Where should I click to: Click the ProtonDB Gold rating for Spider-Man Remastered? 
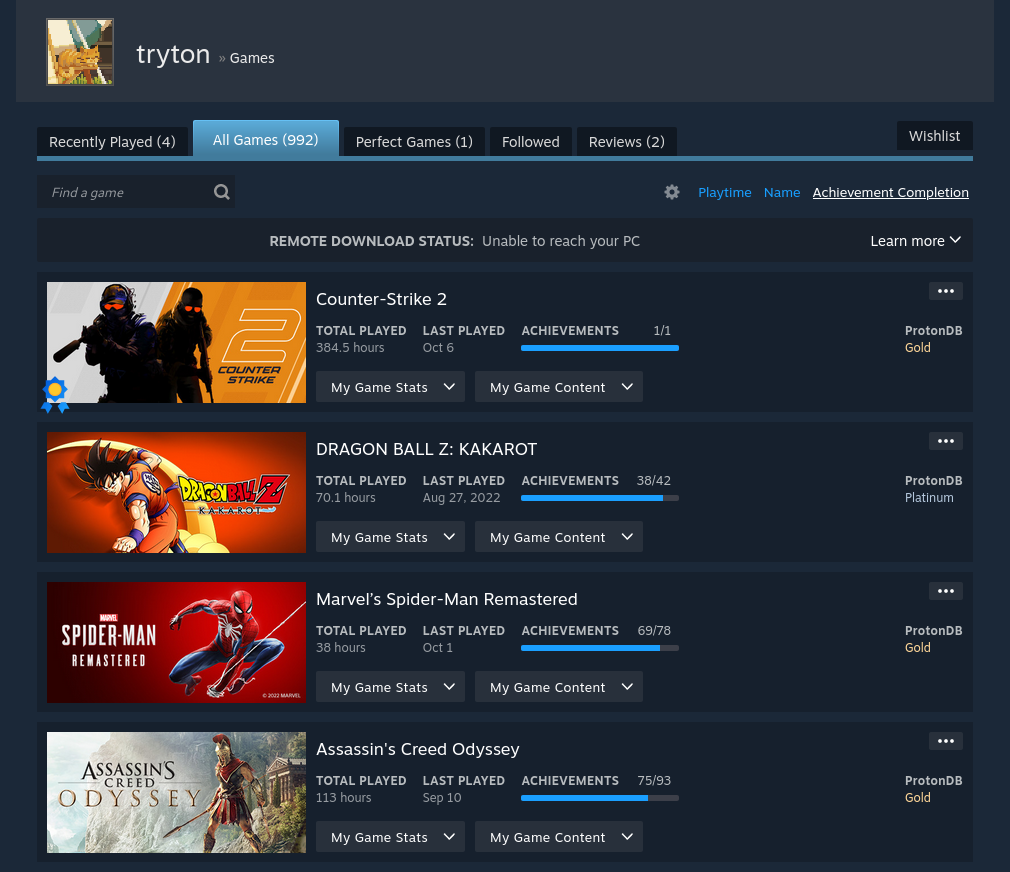(x=917, y=648)
